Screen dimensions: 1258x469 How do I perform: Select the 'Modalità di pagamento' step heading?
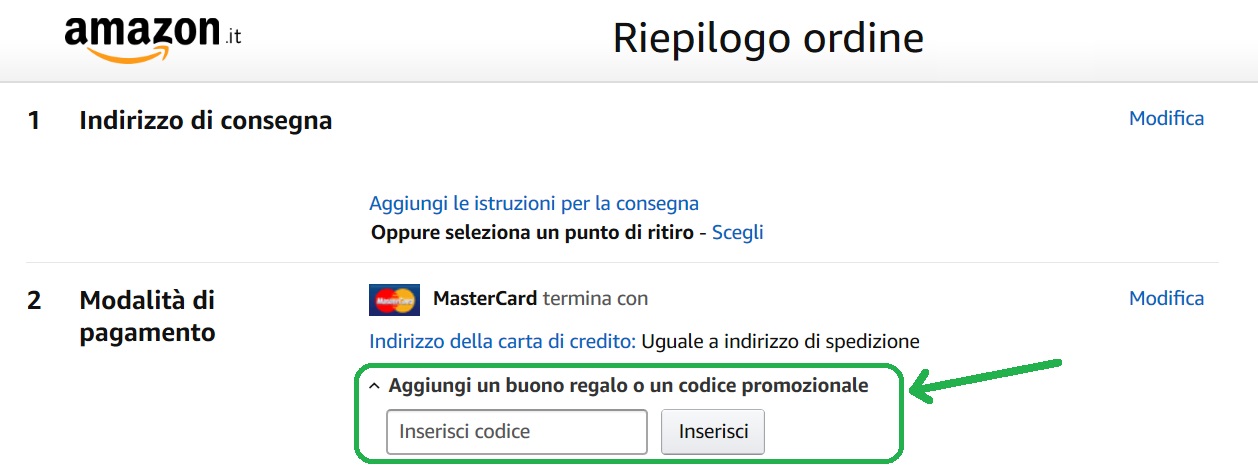[147, 316]
